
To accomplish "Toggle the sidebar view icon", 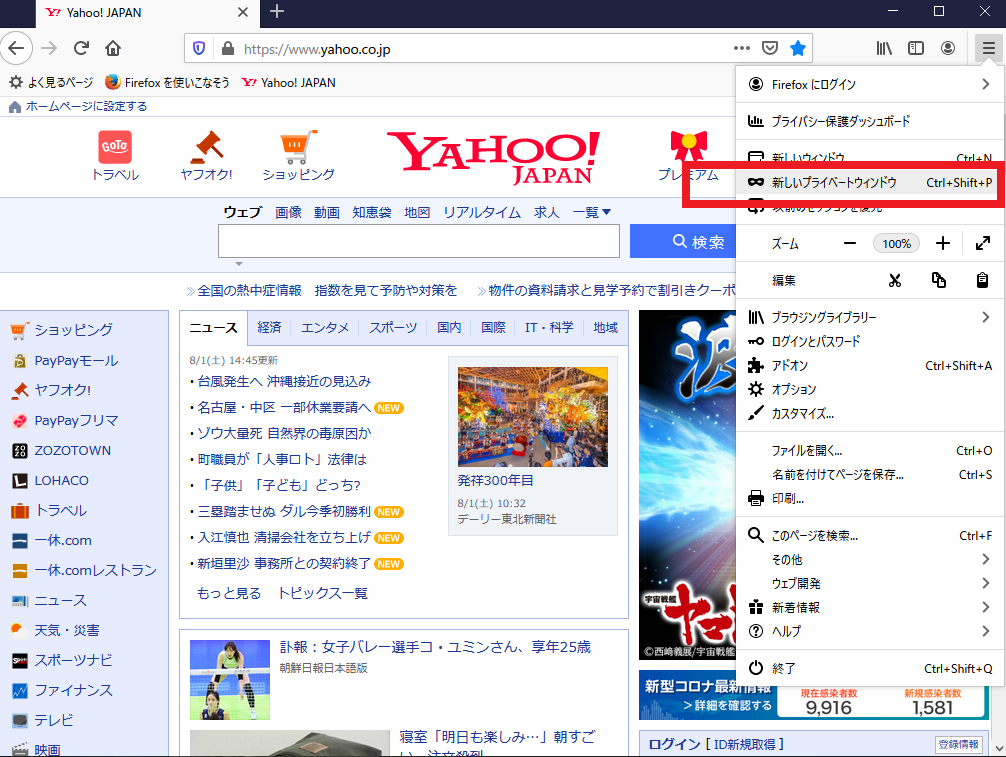I will pyautogui.click(x=916, y=48).
